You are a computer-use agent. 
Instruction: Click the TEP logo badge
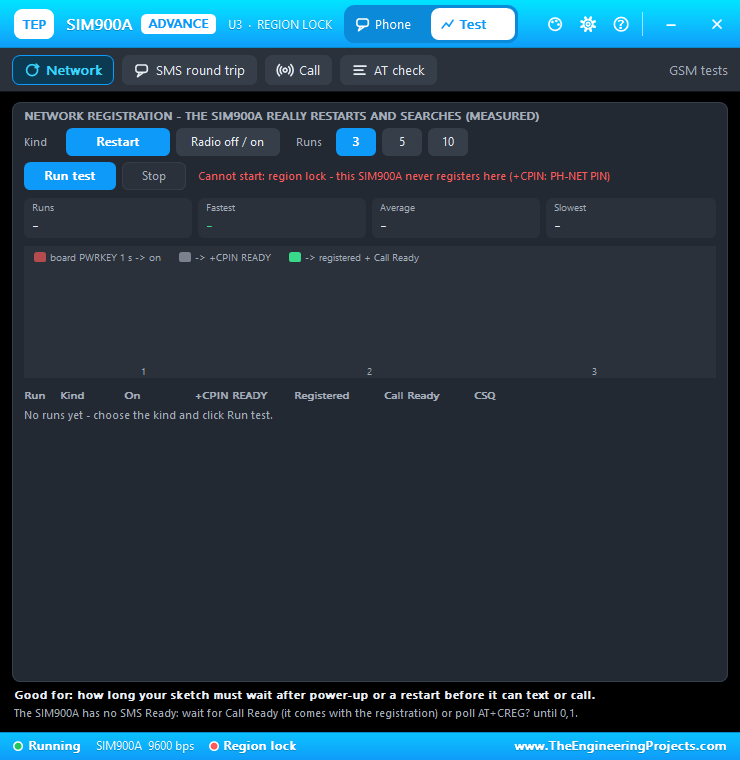coord(34,24)
